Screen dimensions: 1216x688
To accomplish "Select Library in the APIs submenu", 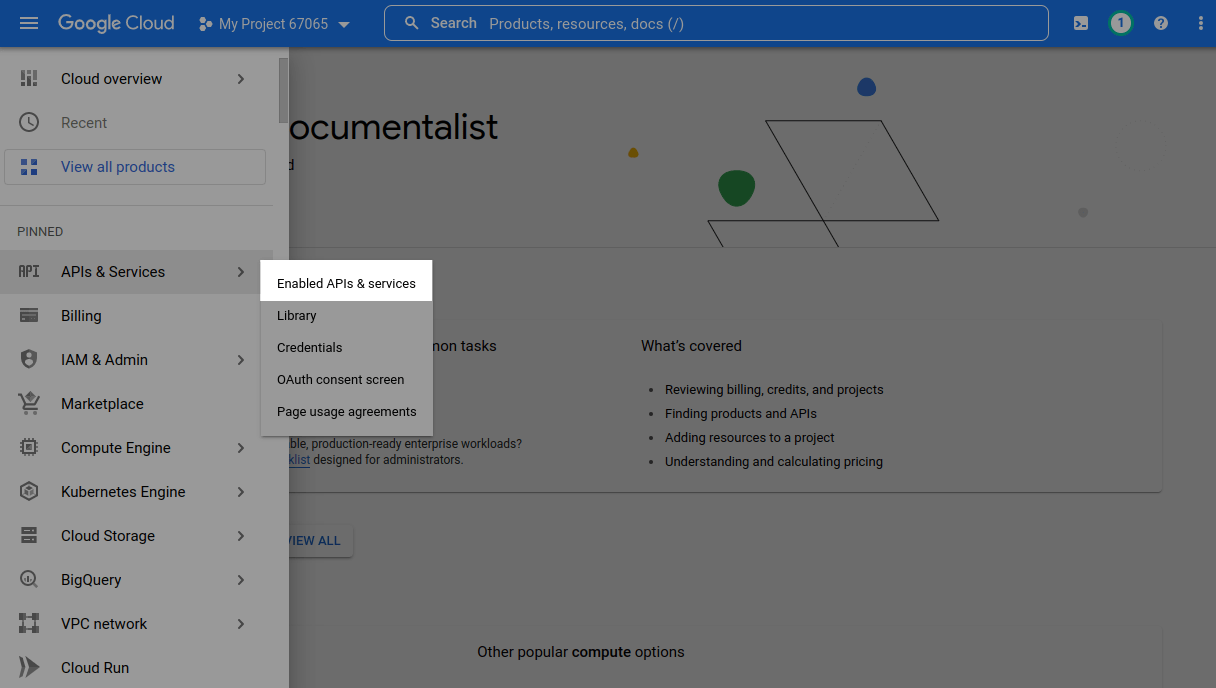I will (x=346, y=316).
